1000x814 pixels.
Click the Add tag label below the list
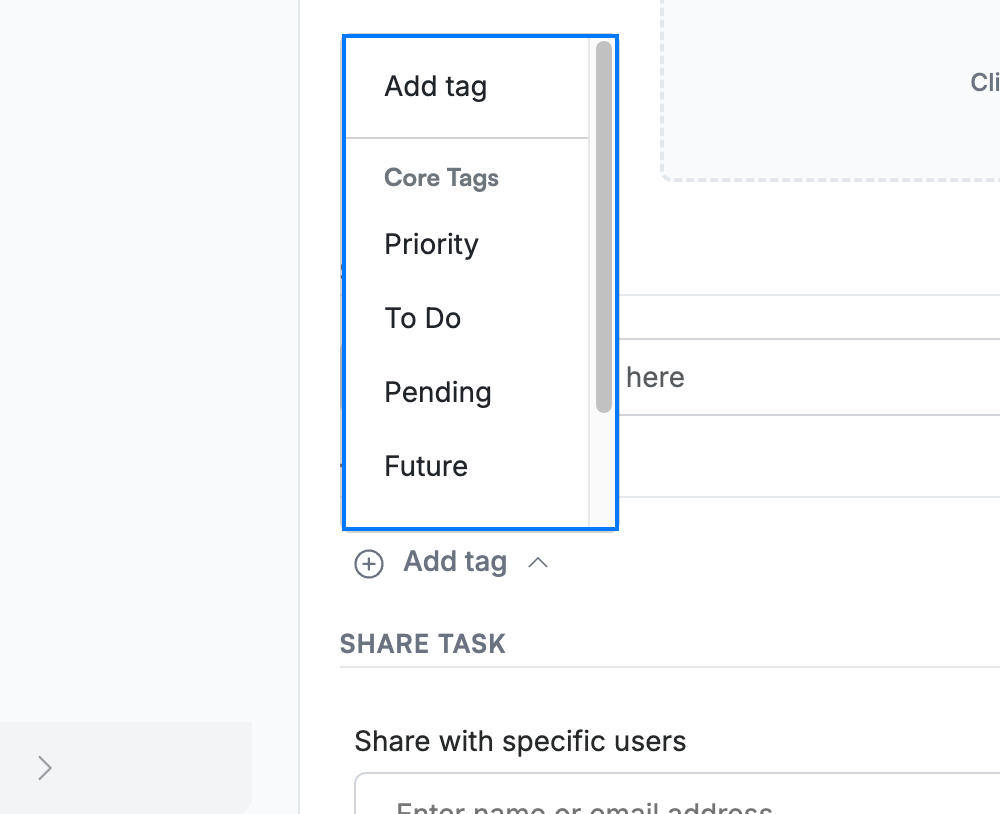455,563
